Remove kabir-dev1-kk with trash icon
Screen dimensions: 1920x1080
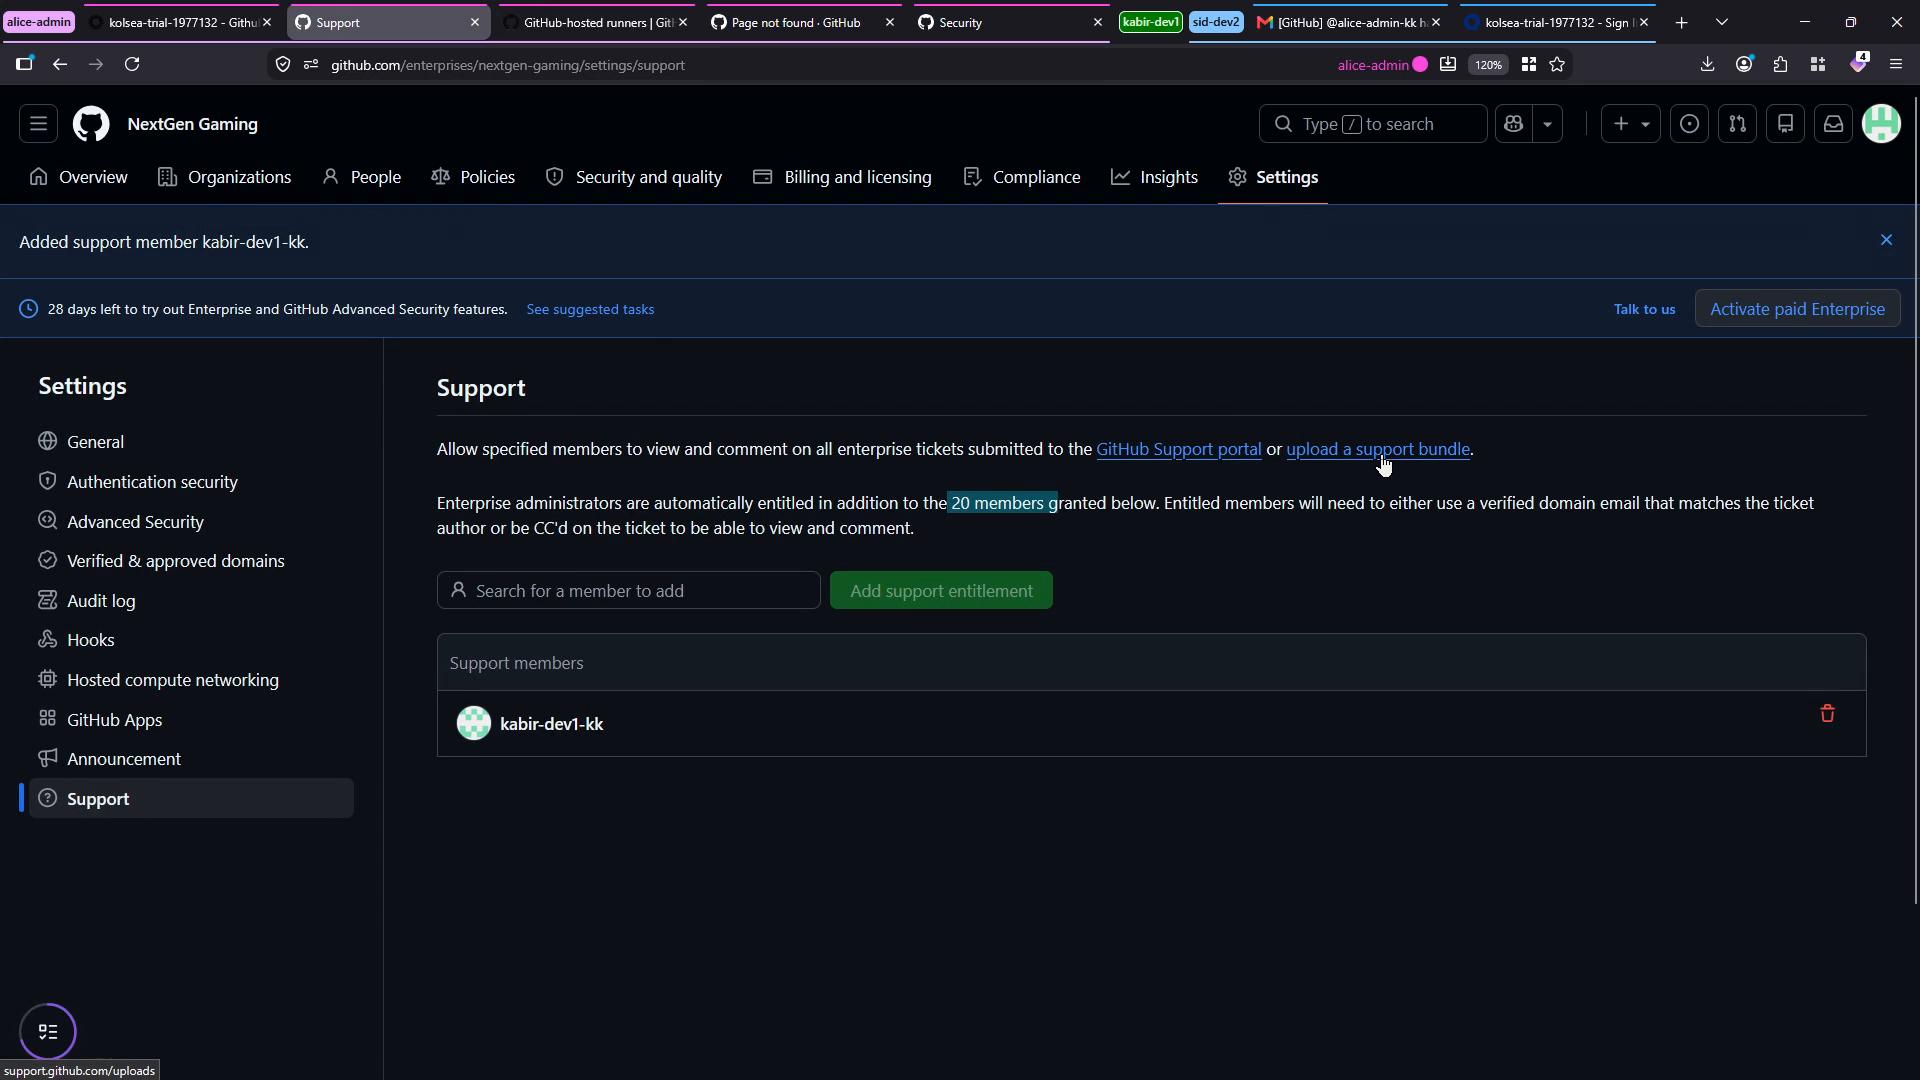1827,713
